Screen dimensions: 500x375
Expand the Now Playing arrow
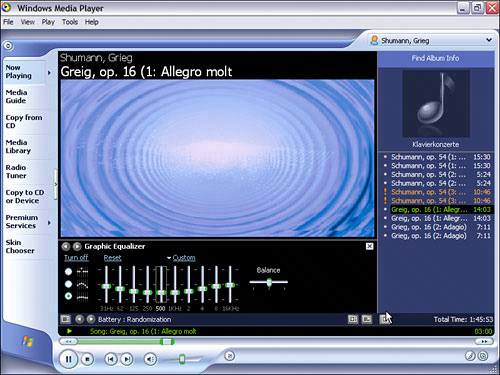click(49, 72)
